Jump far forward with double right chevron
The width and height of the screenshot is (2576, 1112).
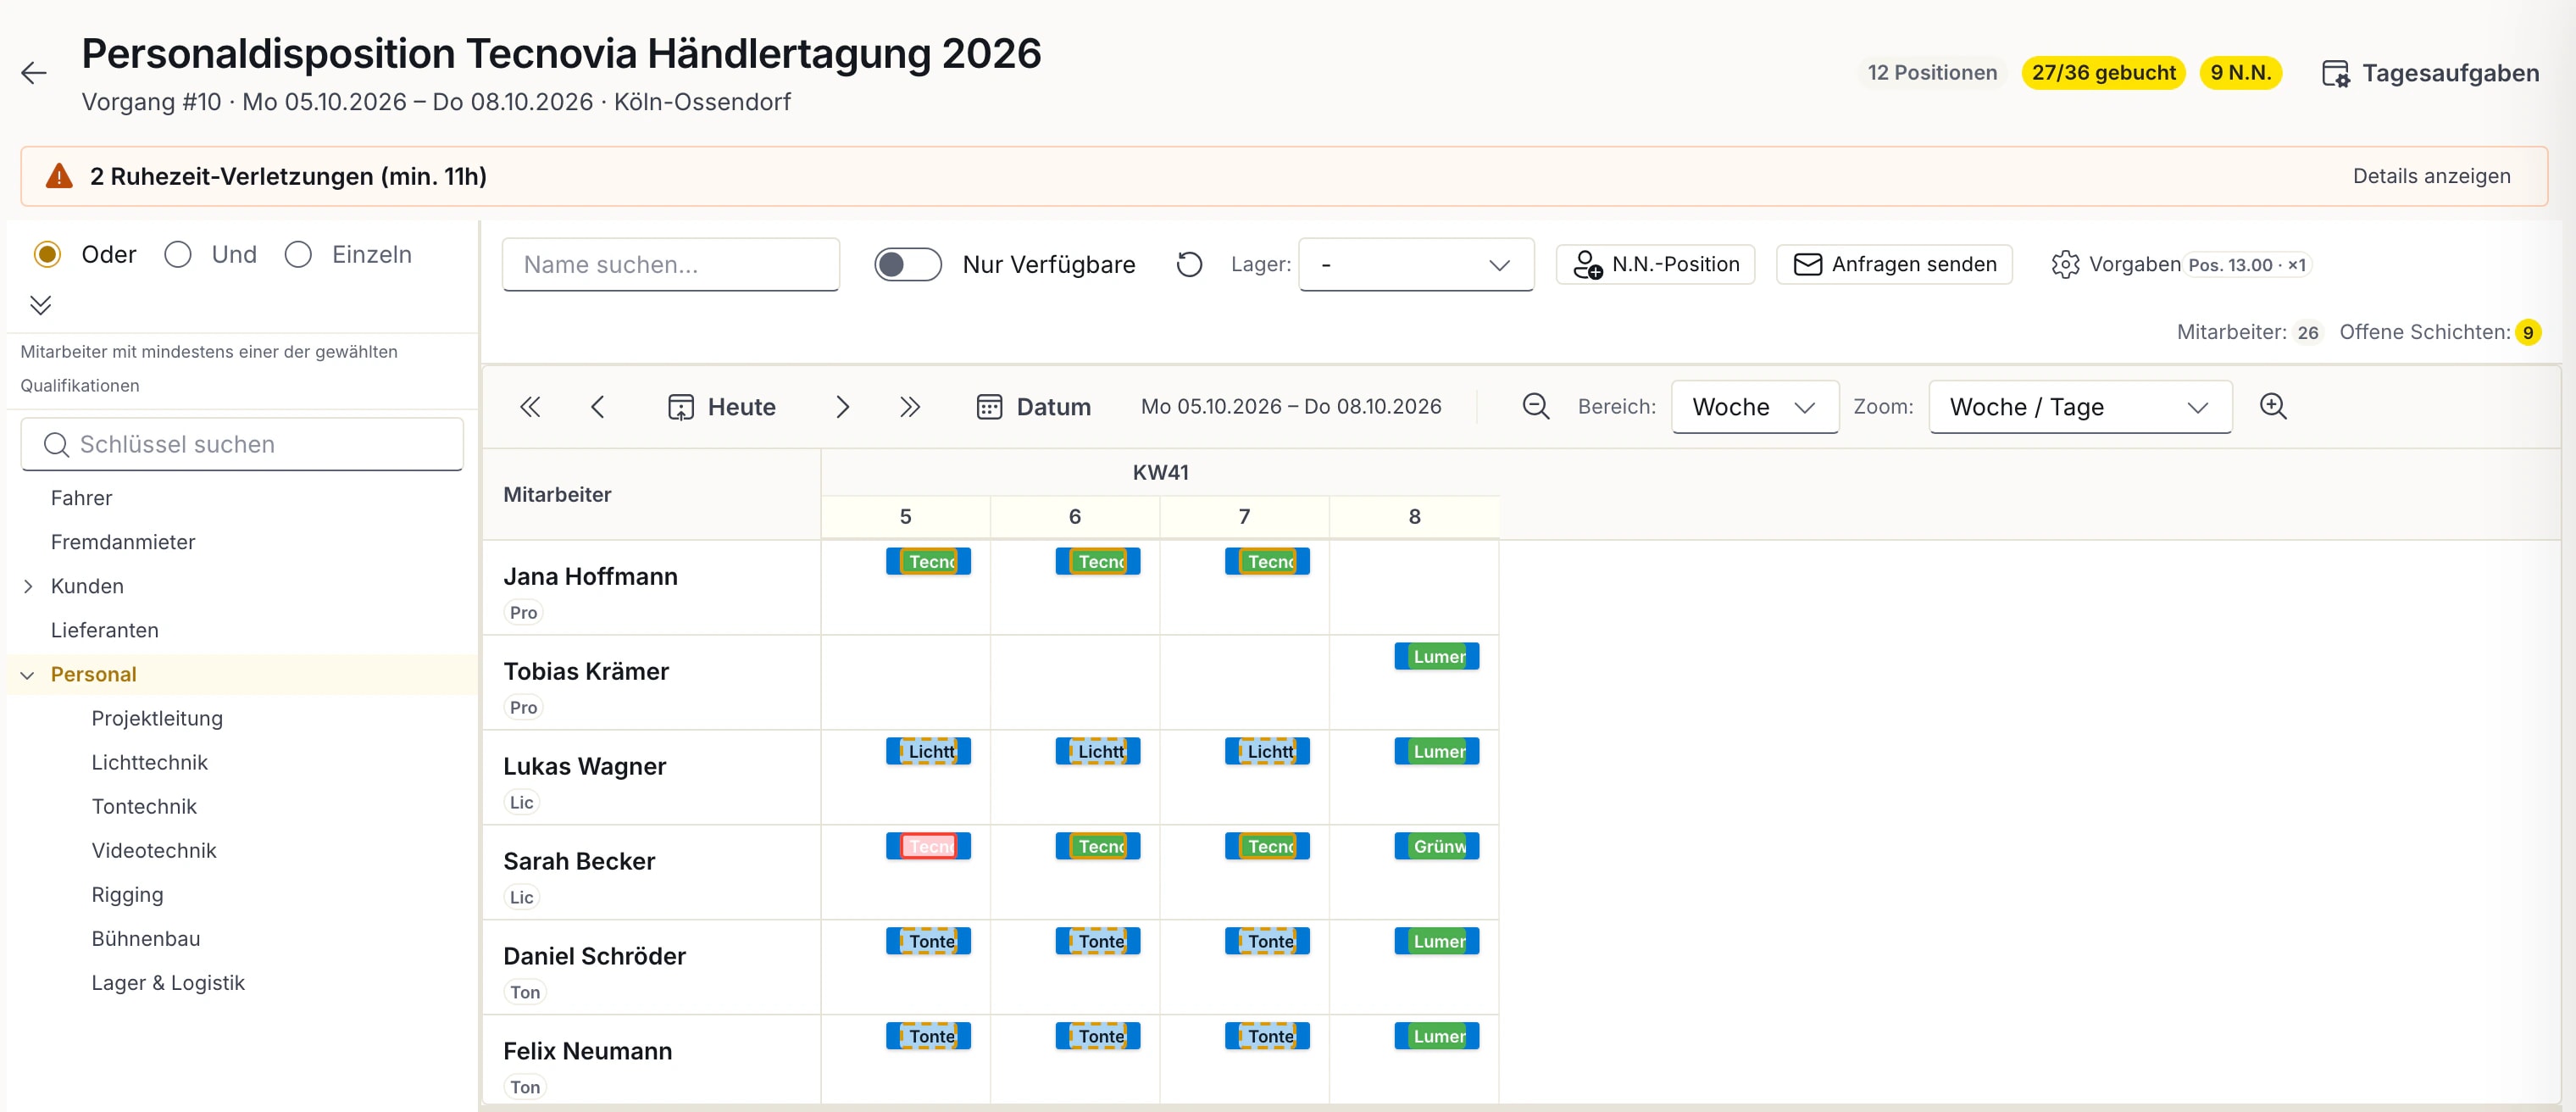pos(909,407)
